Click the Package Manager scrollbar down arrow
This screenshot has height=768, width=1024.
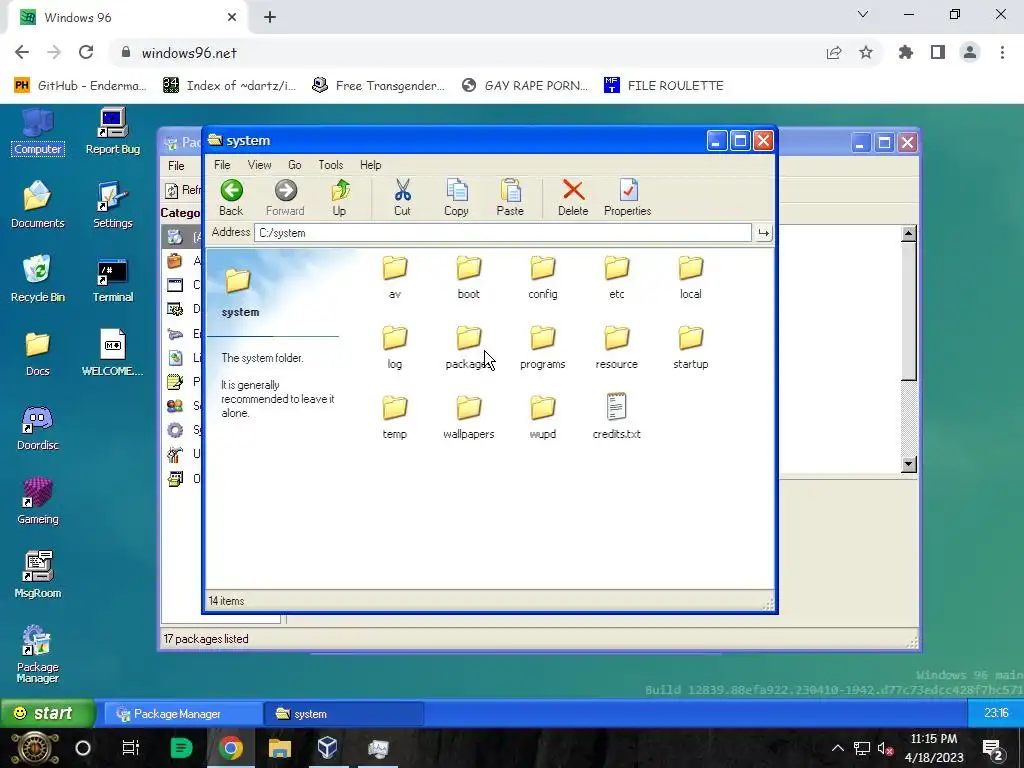tap(908, 464)
